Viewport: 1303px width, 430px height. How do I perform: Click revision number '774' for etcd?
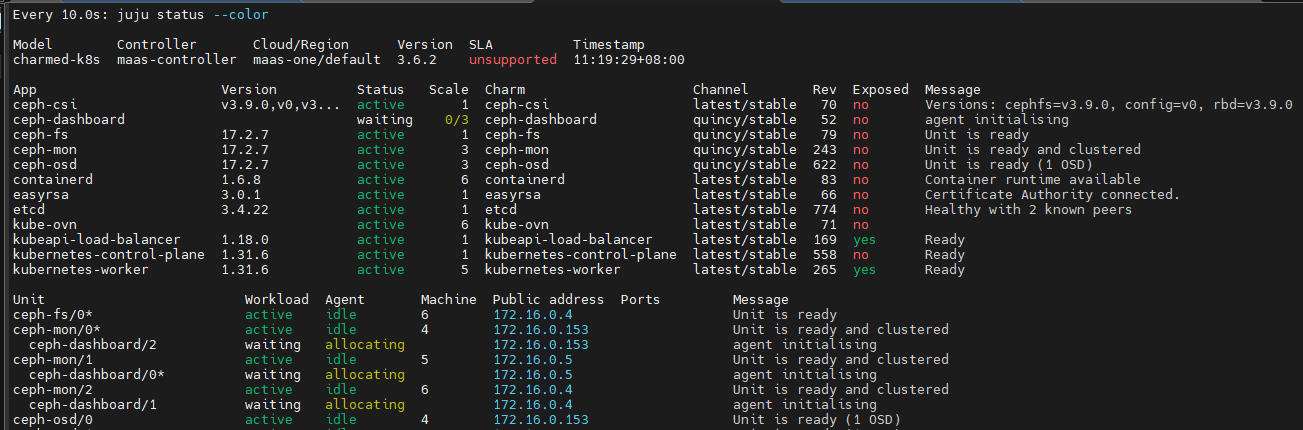pyautogui.click(x=825, y=210)
